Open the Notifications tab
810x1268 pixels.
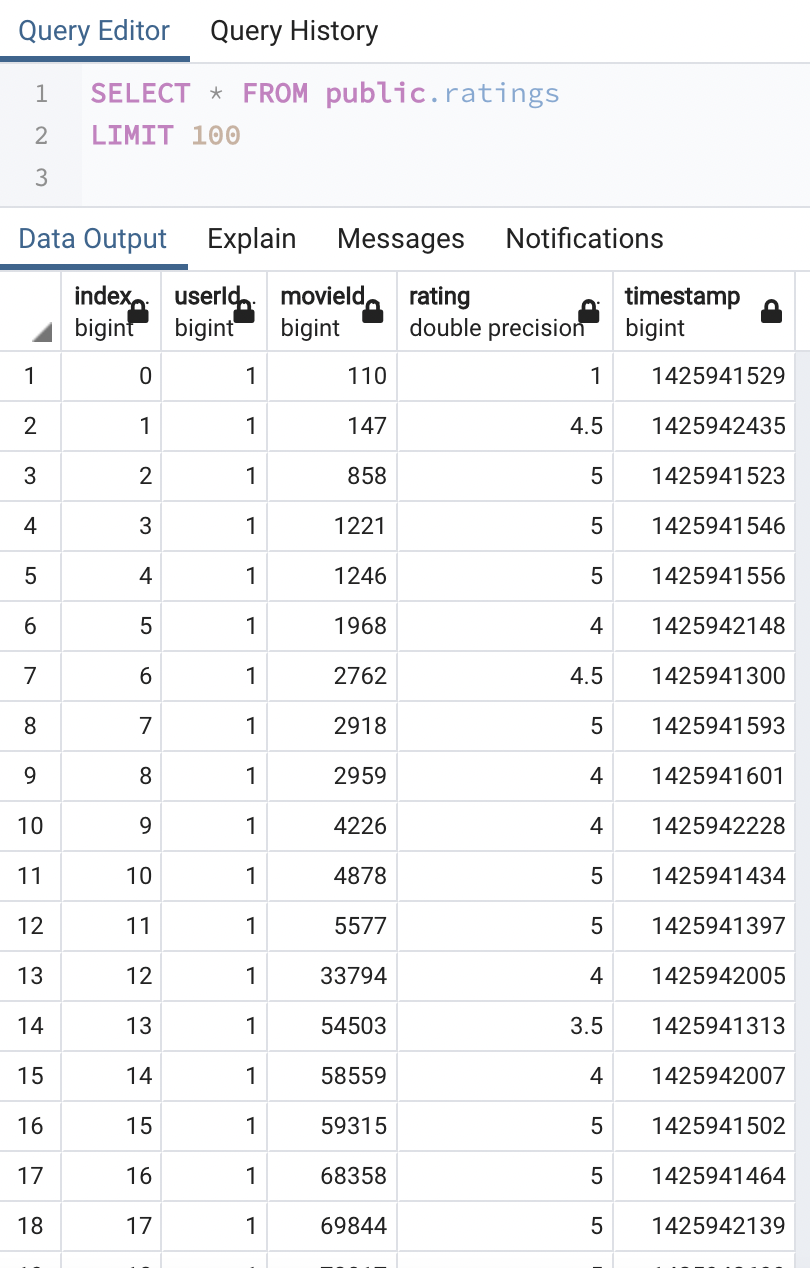(584, 239)
